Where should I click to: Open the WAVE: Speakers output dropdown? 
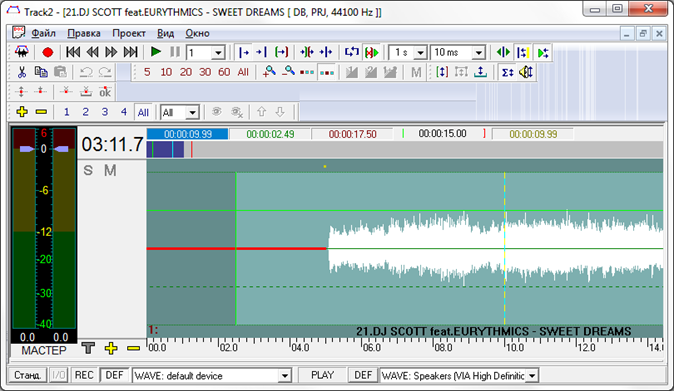coord(532,376)
